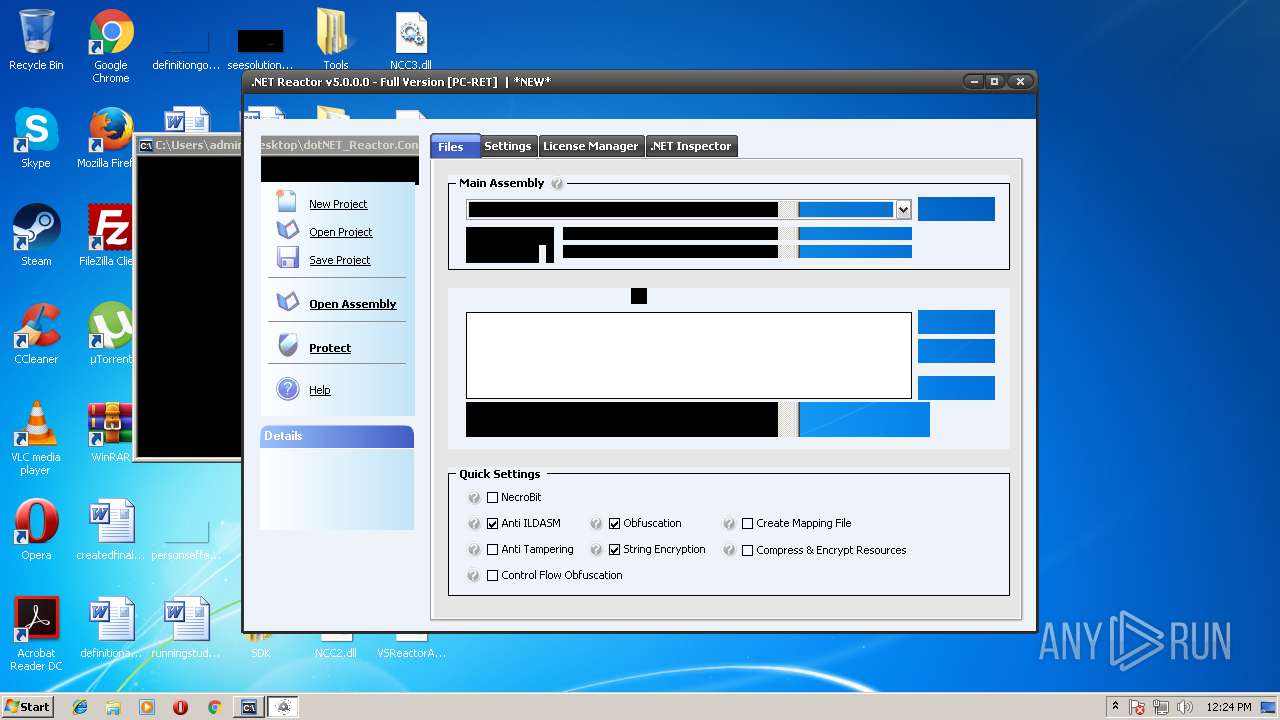Click the help icon next to Obfuscation
Screen dimensions: 1280x720
[x=596, y=524]
